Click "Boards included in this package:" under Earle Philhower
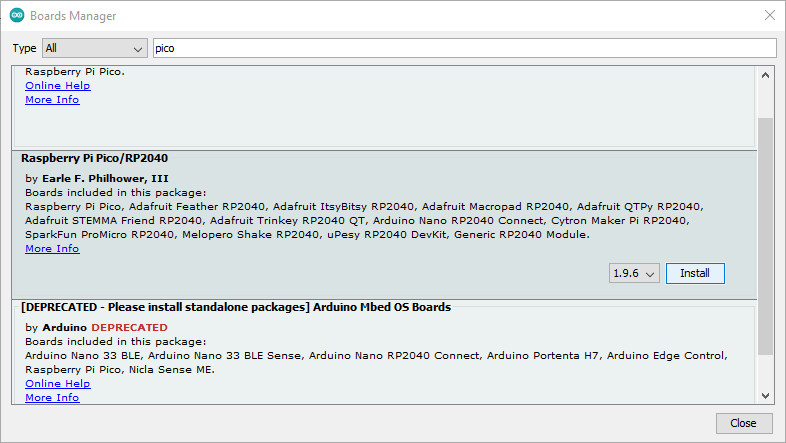Image resolution: width=786 pixels, height=443 pixels. [x=116, y=192]
